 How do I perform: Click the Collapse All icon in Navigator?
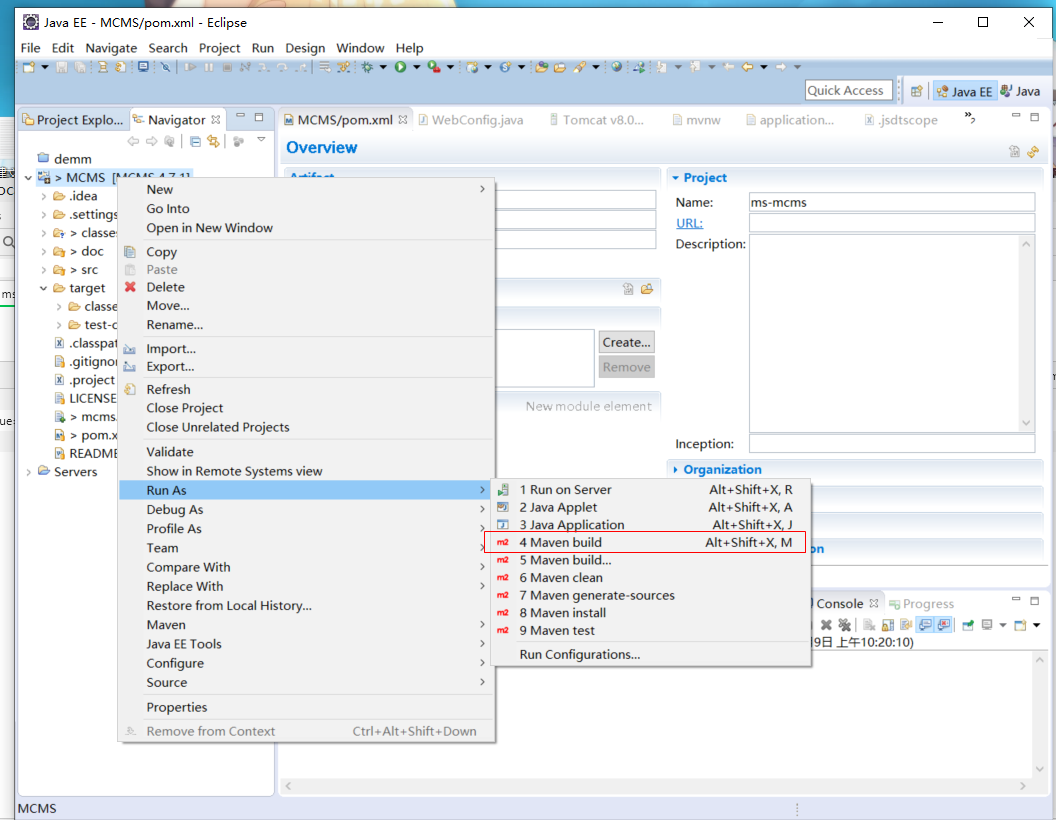pyautogui.click(x=195, y=141)
